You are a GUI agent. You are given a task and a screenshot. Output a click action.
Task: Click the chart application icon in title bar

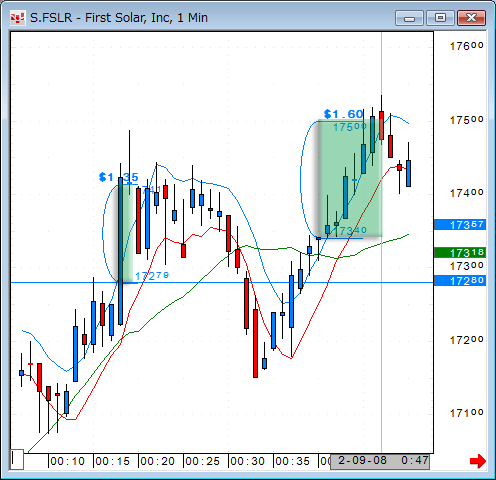click(x=17, y=18)
